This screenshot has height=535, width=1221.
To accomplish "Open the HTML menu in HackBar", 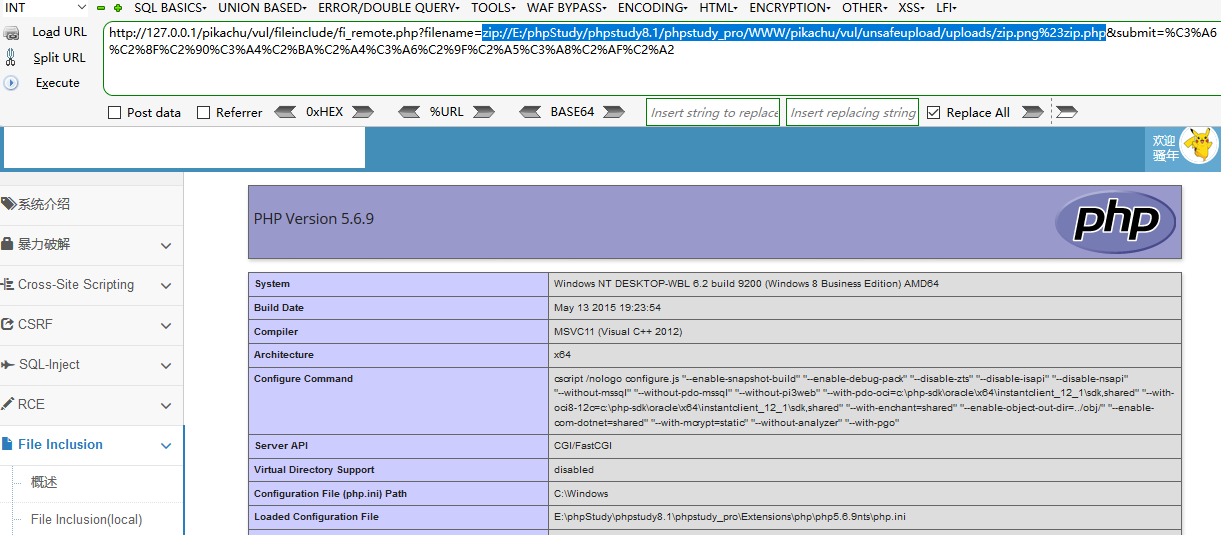I will 718,8.
